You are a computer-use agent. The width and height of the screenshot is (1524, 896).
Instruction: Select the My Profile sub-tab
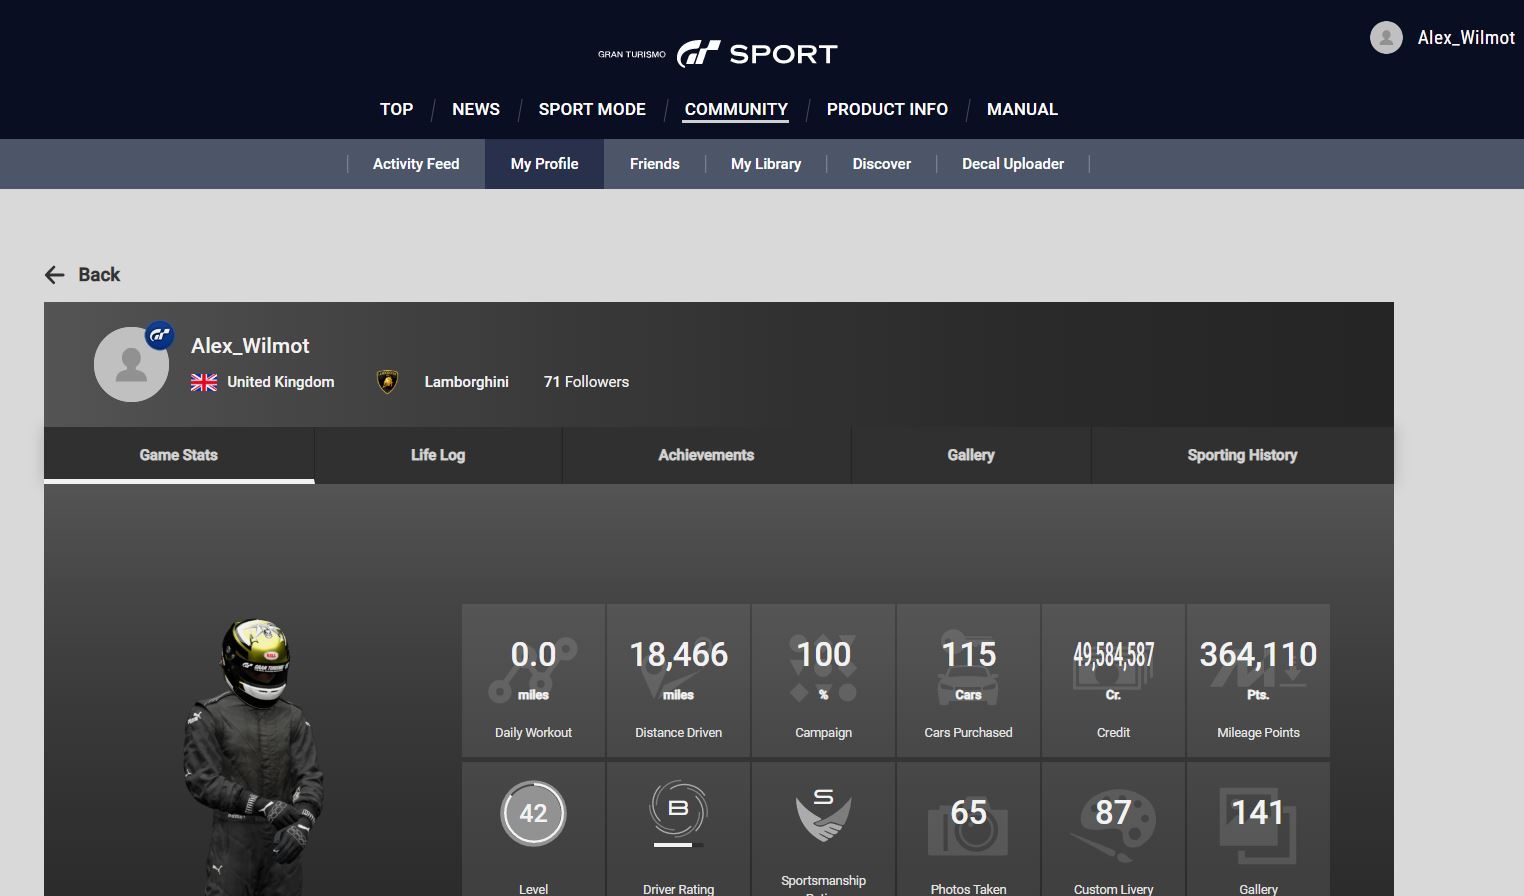point(544,164)
